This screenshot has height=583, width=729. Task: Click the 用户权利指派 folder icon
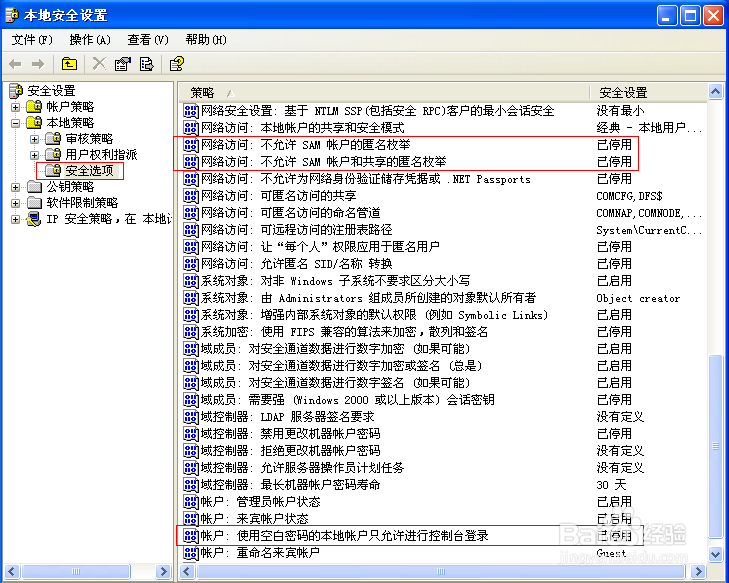click(x=53, y=154)
